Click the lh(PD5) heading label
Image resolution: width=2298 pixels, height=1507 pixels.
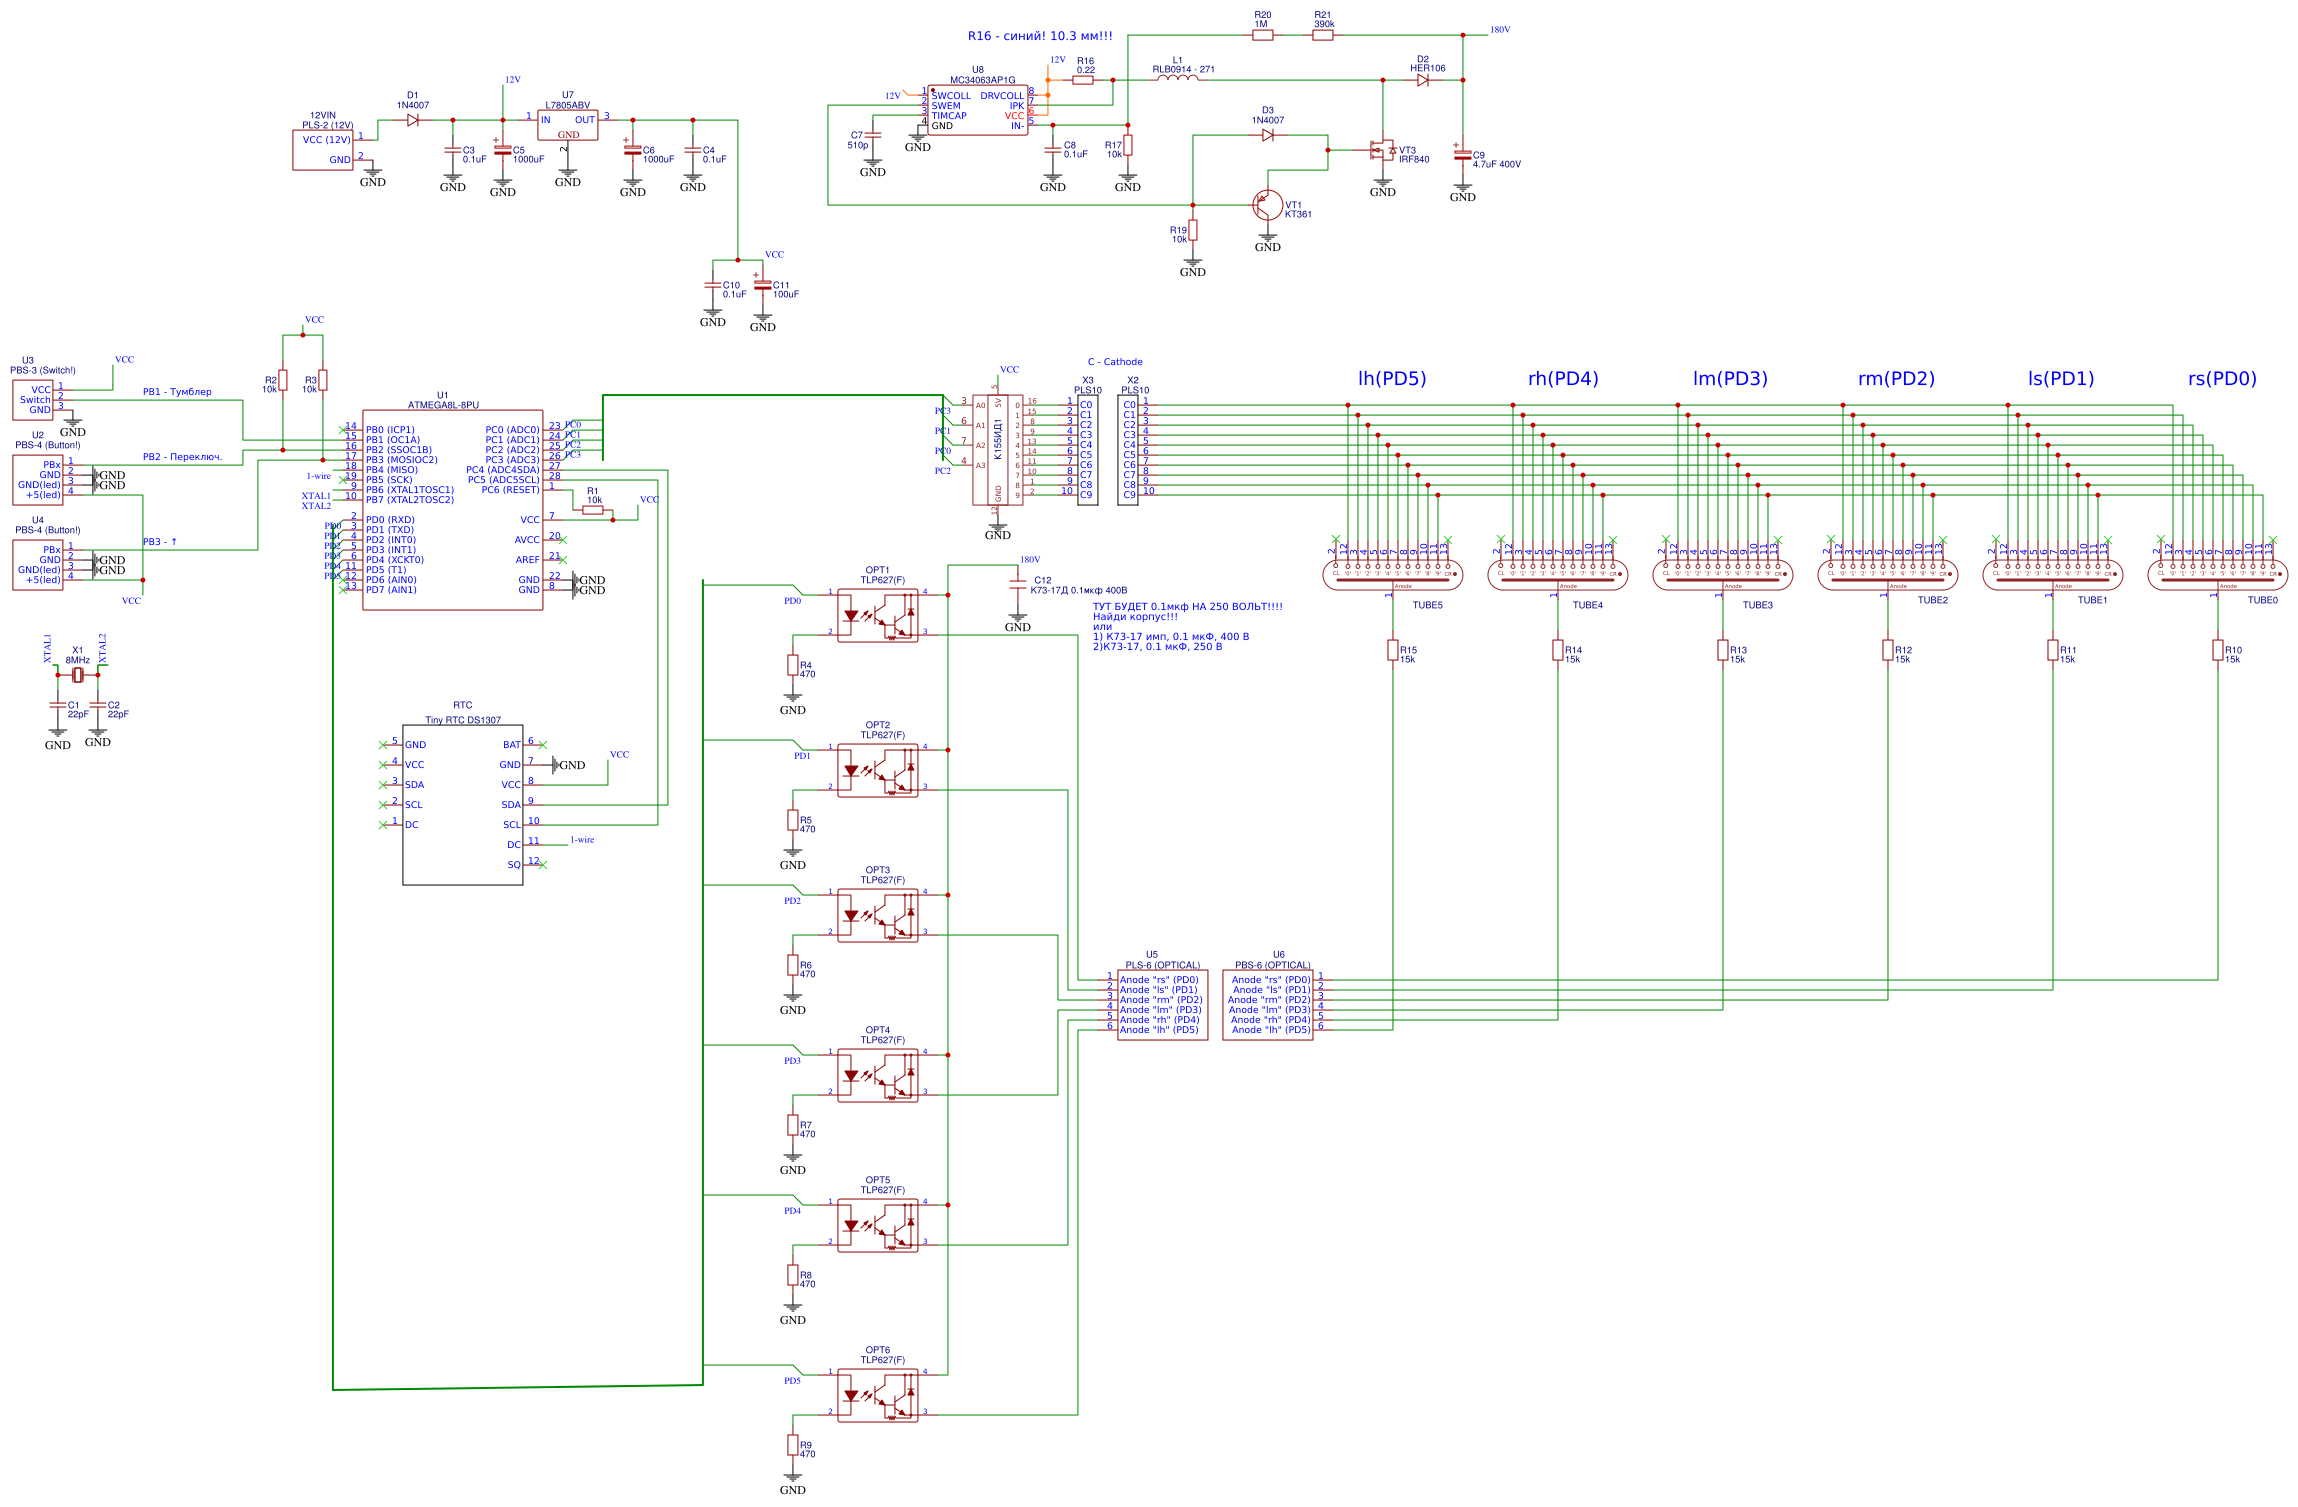point(1391,379)
